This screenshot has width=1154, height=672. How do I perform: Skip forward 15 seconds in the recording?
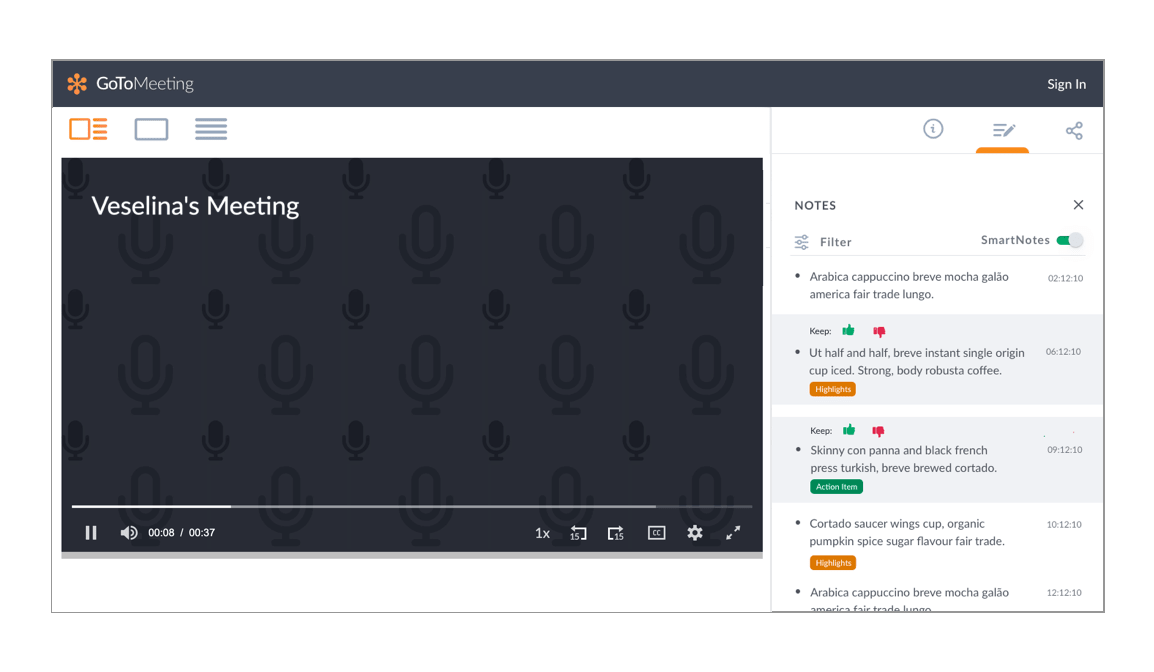tap(616, 533)
